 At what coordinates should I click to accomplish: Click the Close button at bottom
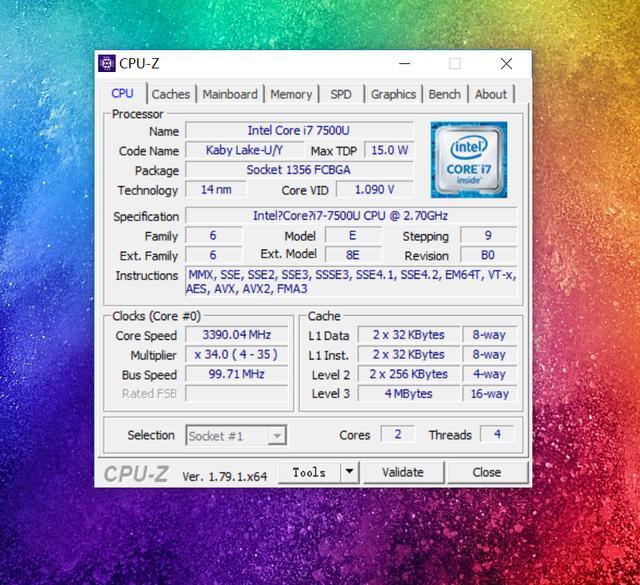pos(487,472)
